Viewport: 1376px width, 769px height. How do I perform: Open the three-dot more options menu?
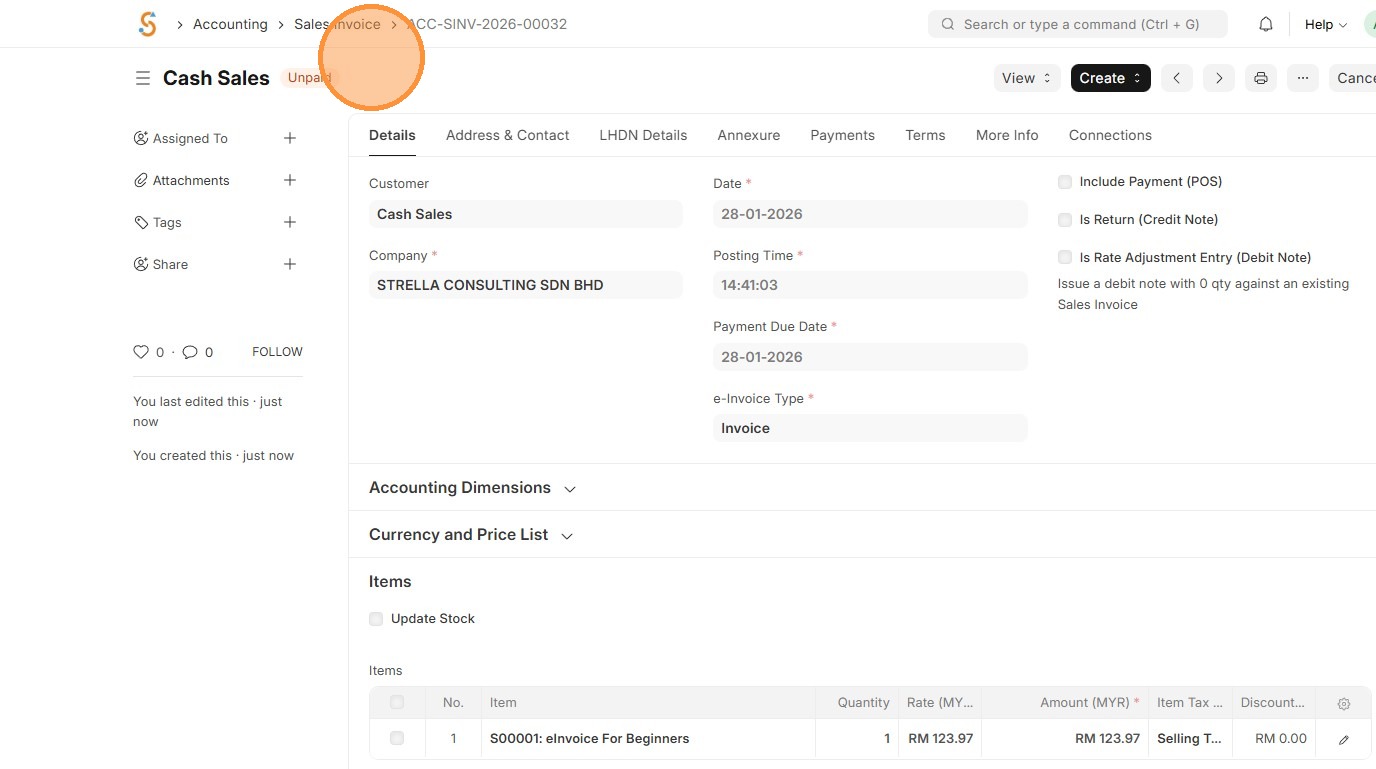(x=1303, y=78)
